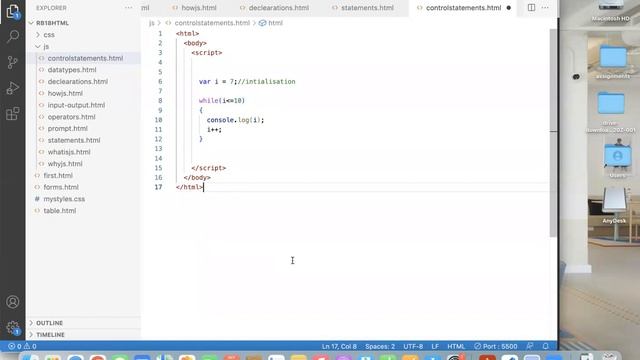The height and width of the screenshot is (360, 640).
Task: Open the Extensions view icon
Action: 13,113
